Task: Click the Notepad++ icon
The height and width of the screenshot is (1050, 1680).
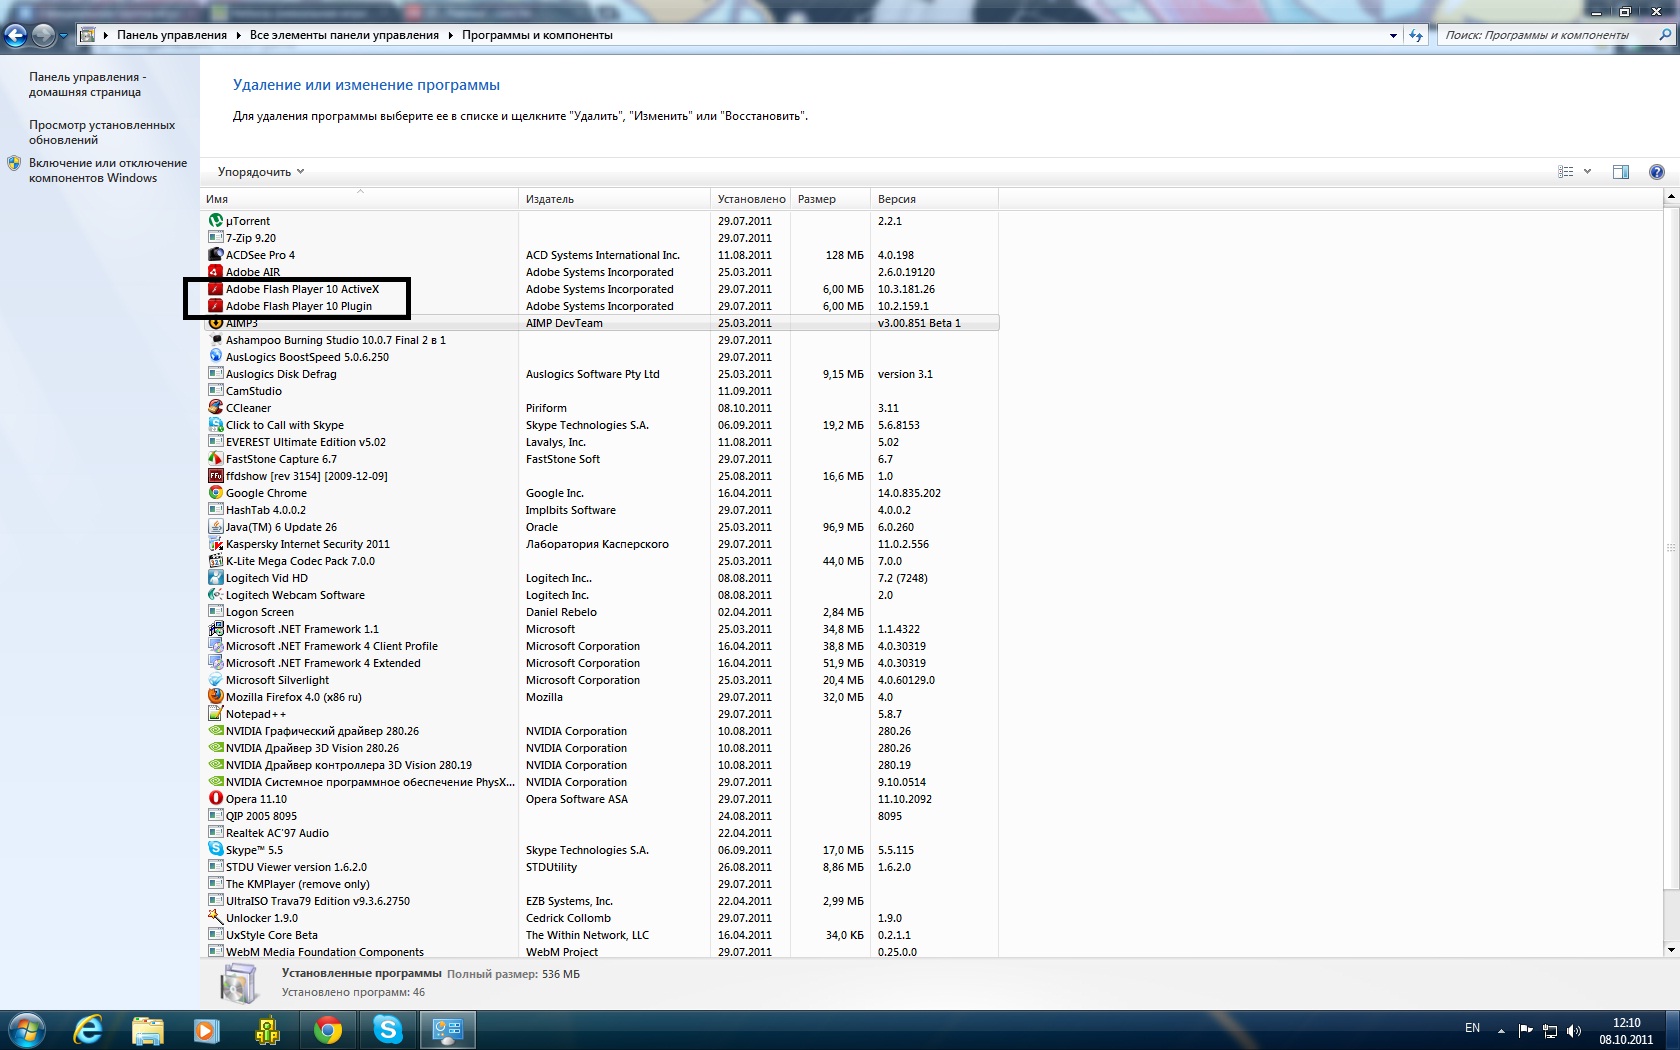Action: [x=215, y=714]
